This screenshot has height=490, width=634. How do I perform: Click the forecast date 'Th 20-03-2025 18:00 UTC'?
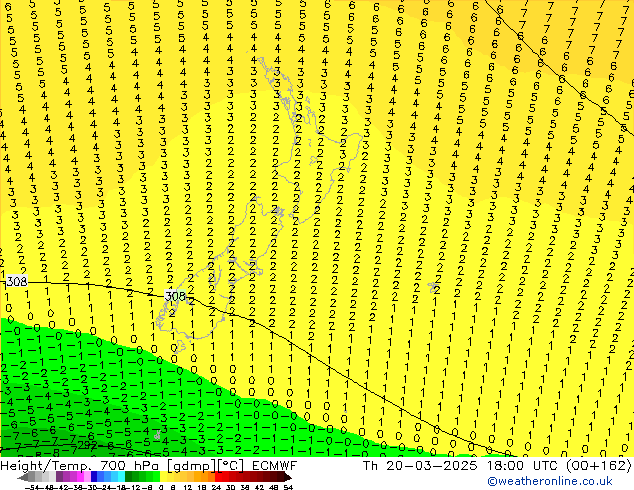(462, 466)
